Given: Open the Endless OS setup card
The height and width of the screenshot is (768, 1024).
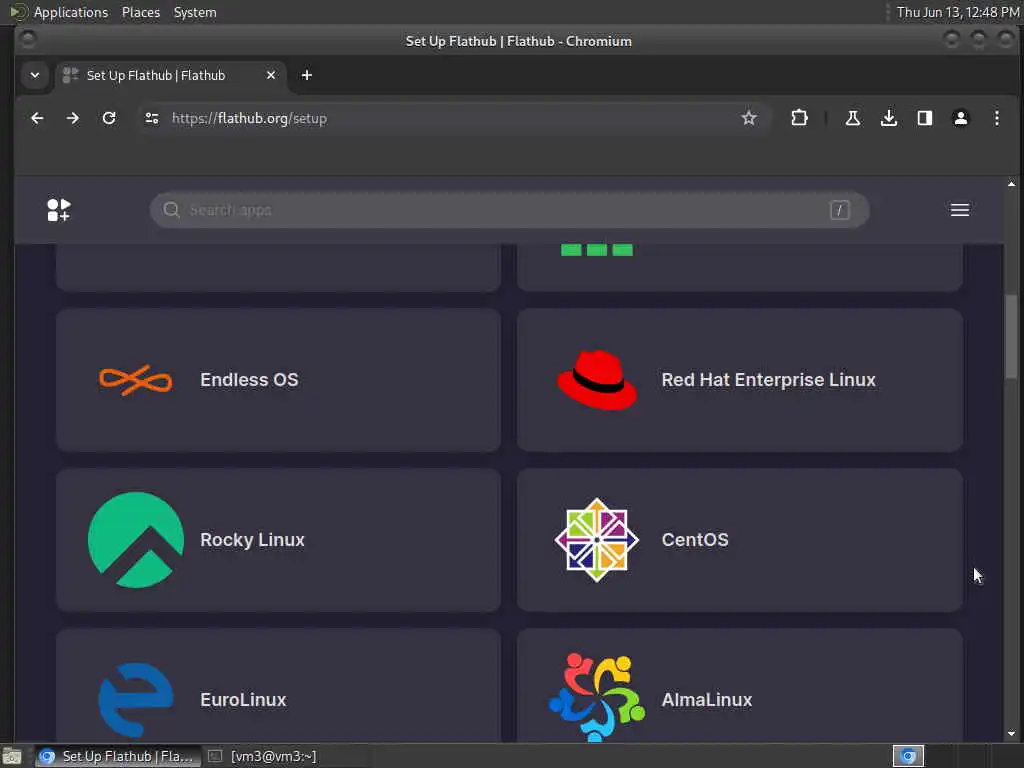Looking at the screenshot, I should 278,380.
